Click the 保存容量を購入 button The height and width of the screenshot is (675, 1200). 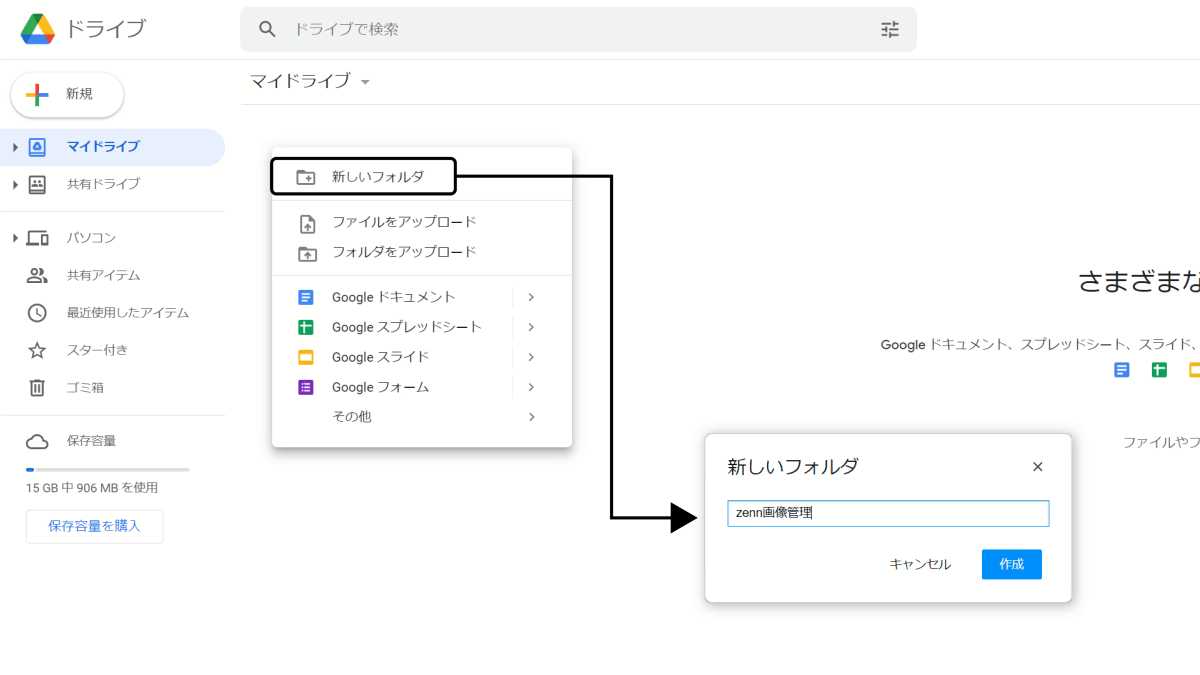[94, 526]
